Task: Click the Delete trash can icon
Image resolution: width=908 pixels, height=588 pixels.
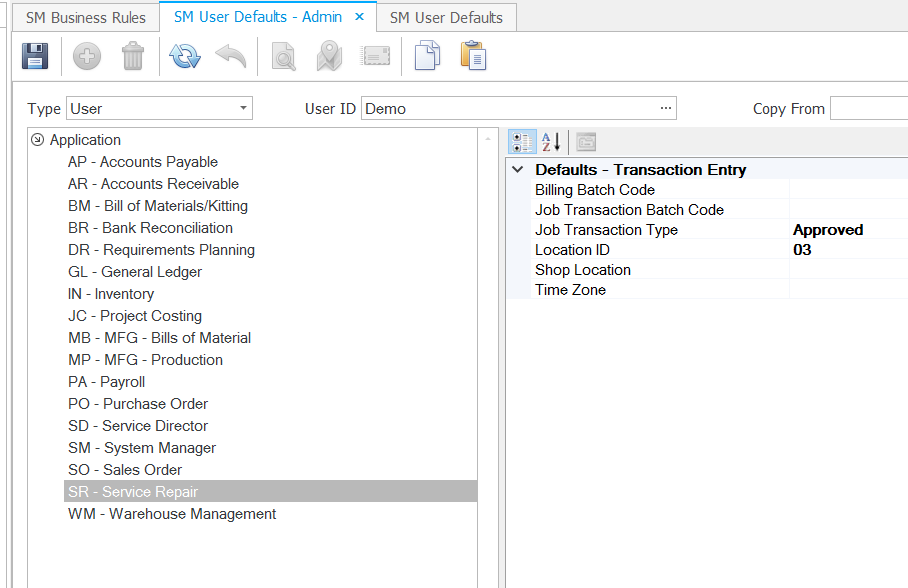Action: [x=133, y=57]
